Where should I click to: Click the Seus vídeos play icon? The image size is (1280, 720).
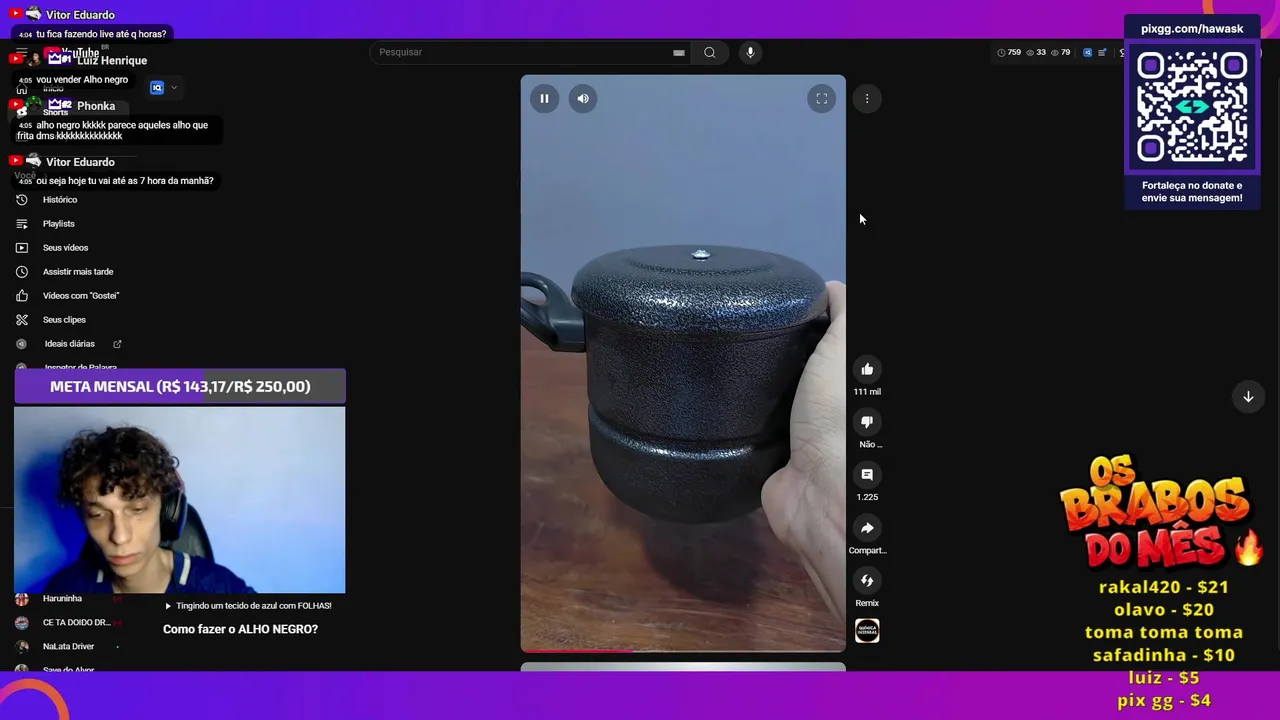(x=22, y=248)
